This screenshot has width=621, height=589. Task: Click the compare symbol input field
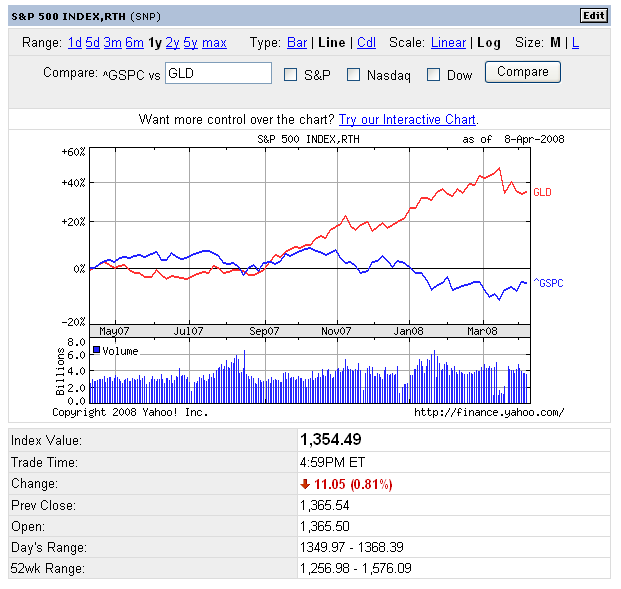click(218, 73)
